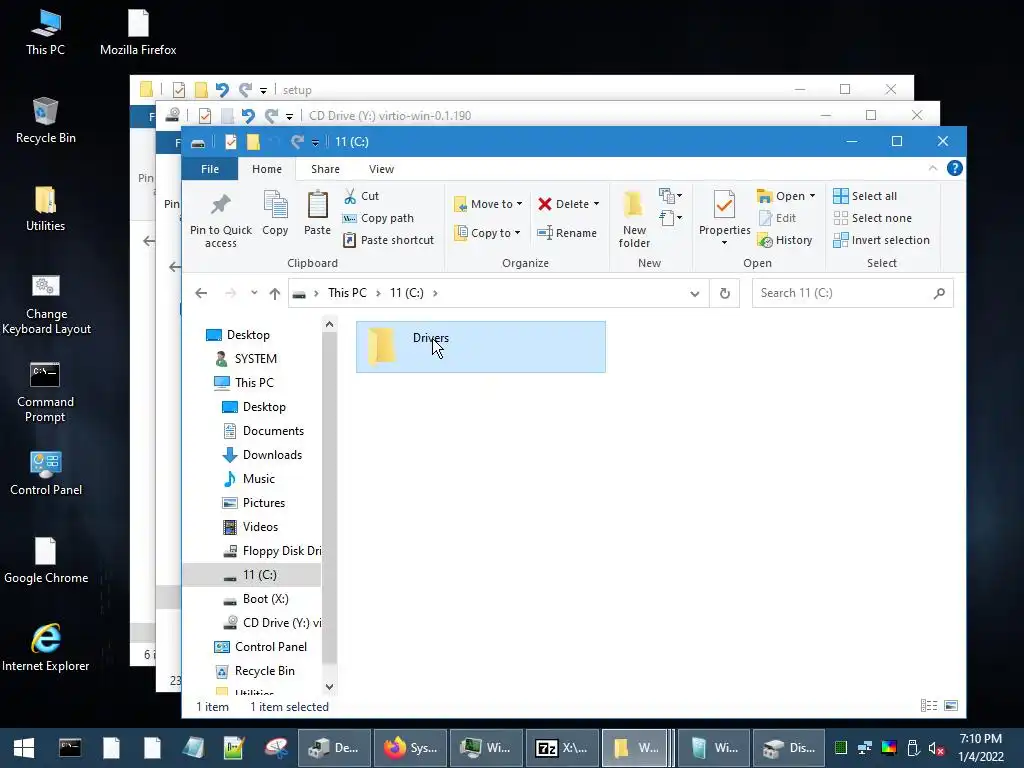Open the Windows Start button
Image resolution: width=1024 pixels, height=768 pixels.
[x=24, y=748]
